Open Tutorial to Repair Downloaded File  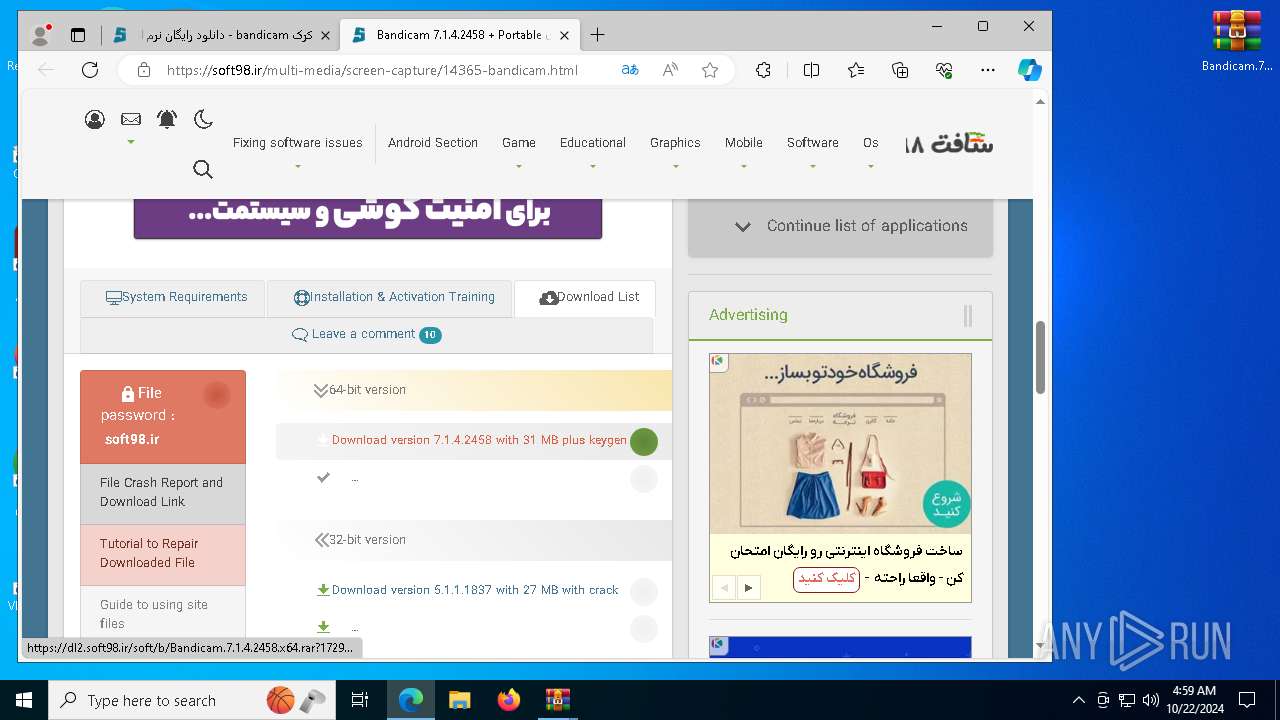pos(163,553)
